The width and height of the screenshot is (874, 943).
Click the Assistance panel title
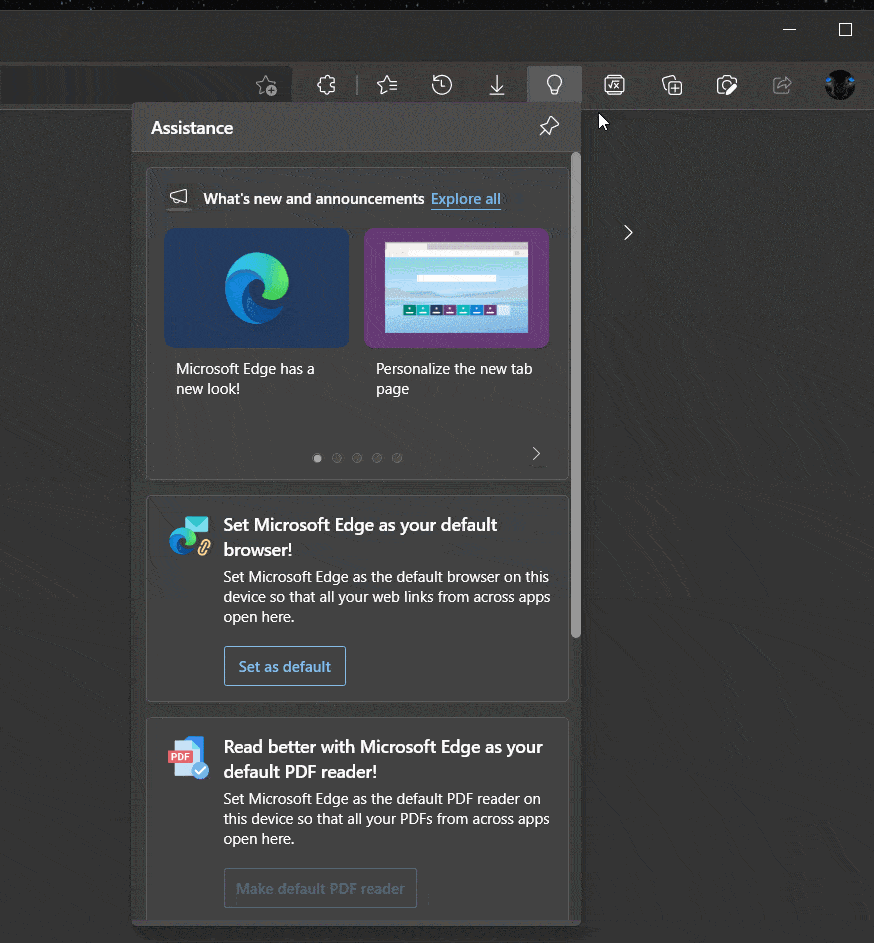pos(192,128)
